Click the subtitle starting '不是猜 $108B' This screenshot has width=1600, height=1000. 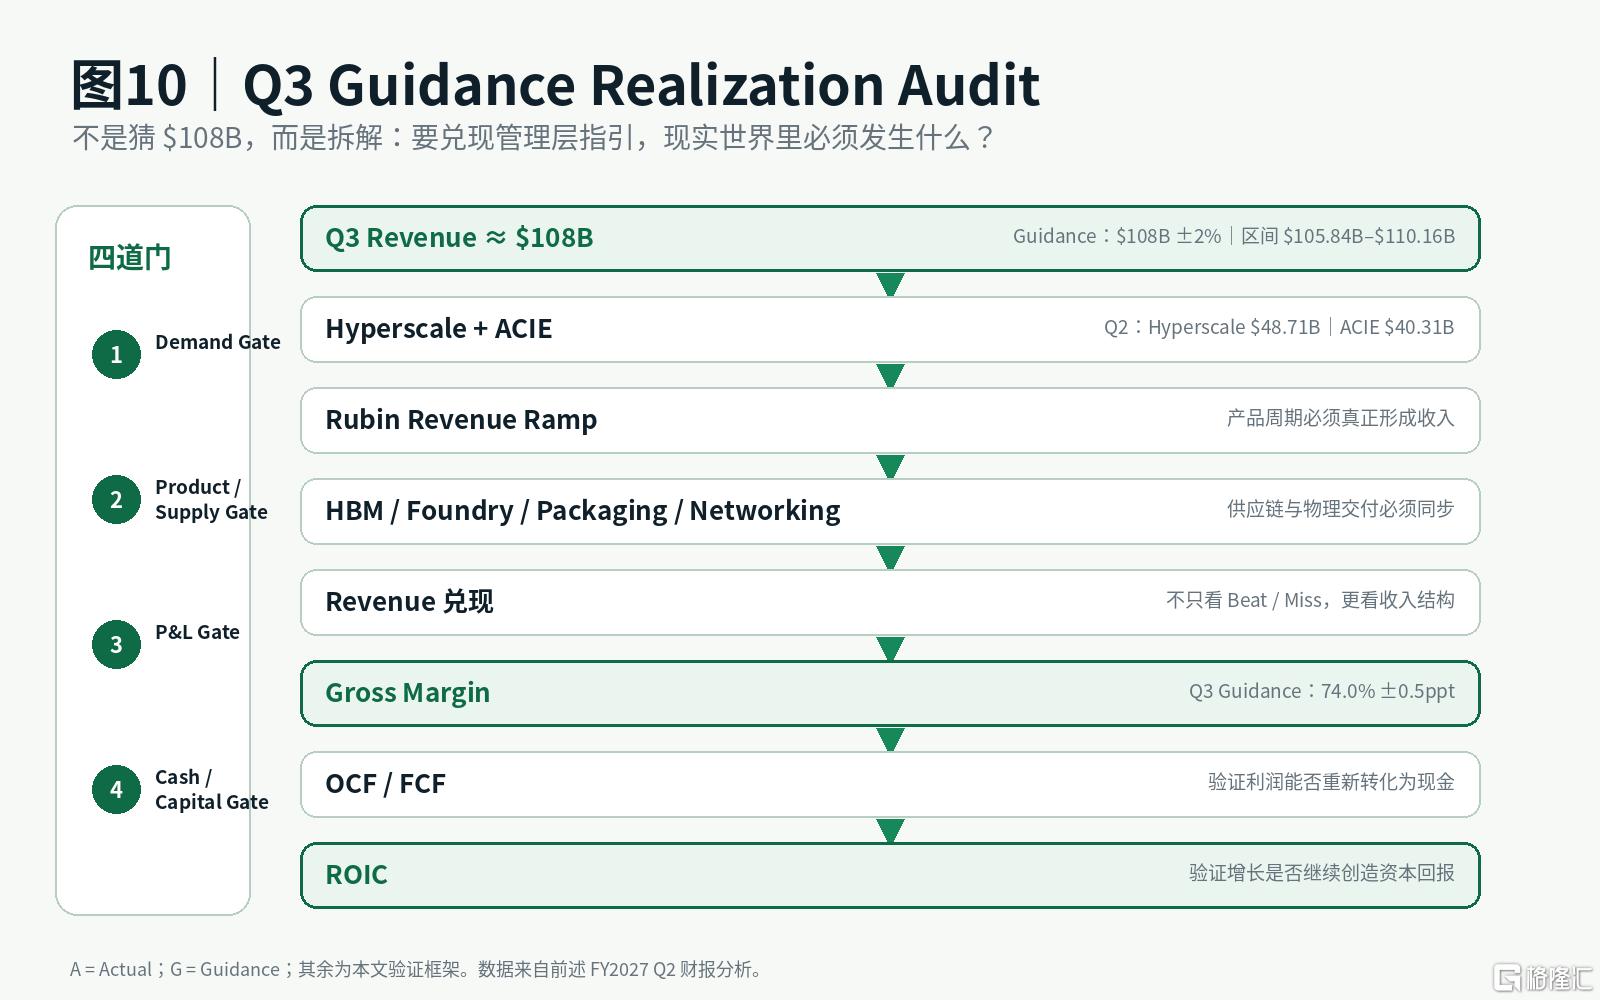533,138
